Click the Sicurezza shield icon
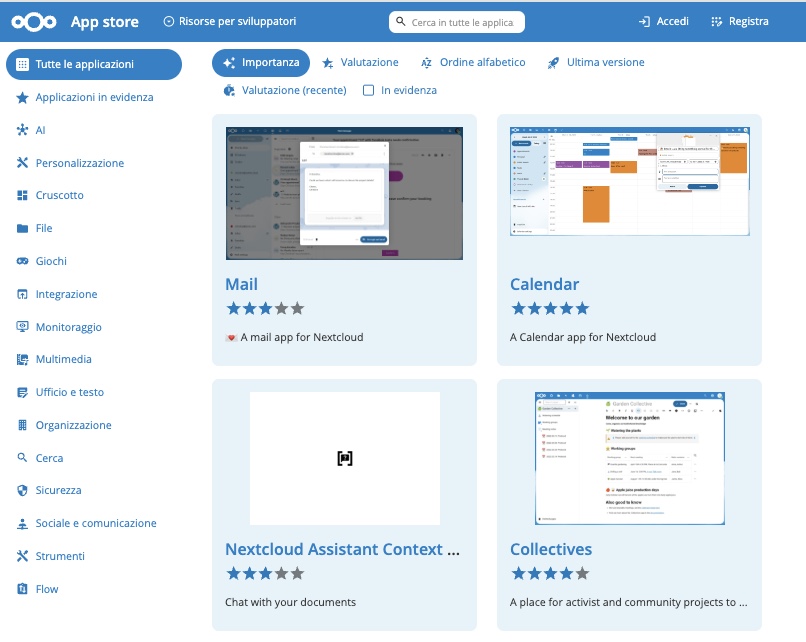 coord(22,490)
